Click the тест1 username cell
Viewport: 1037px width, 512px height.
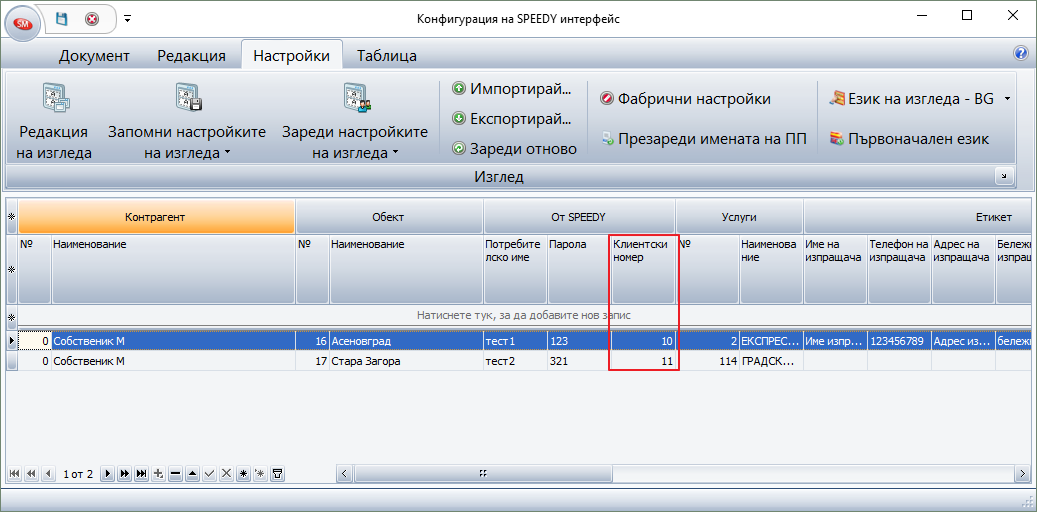[x=515, y=341]
